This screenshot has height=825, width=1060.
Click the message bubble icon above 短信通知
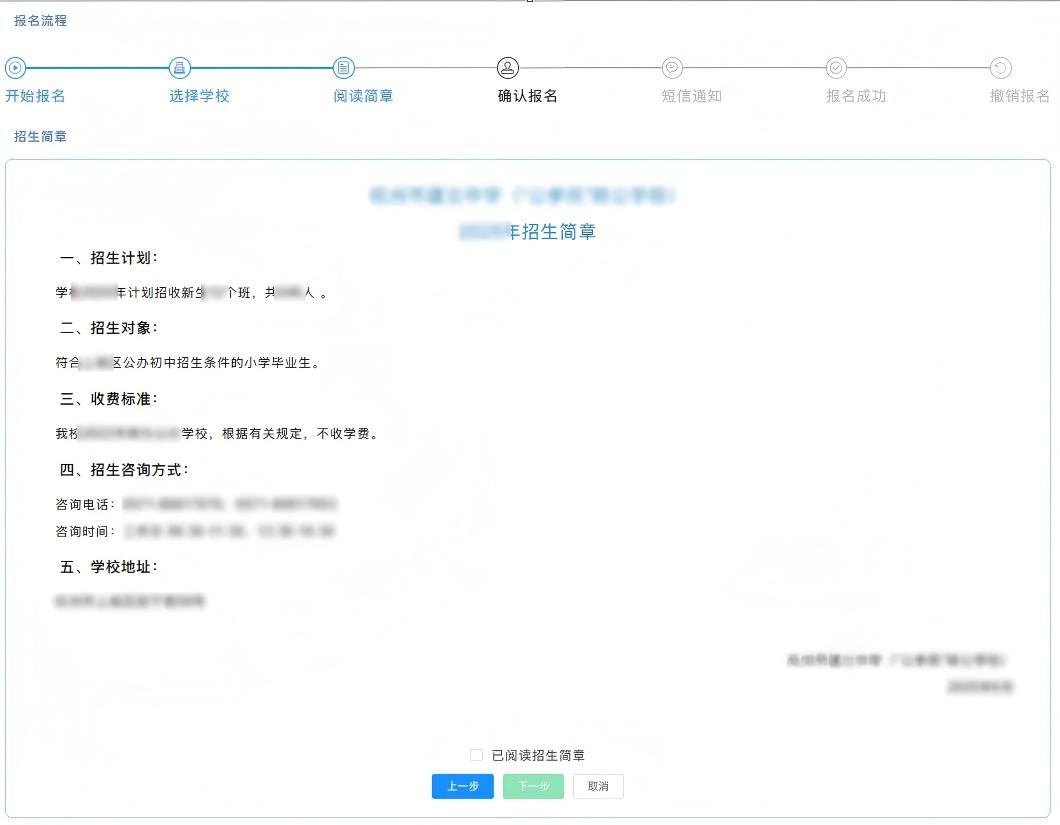tap(672, 68)
